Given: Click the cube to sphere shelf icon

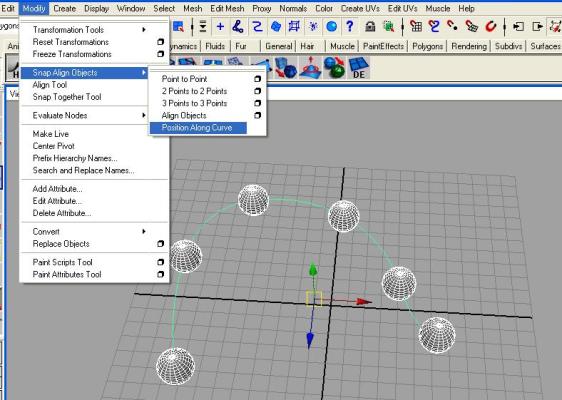Looking at the screenshot, I should 286,67.
